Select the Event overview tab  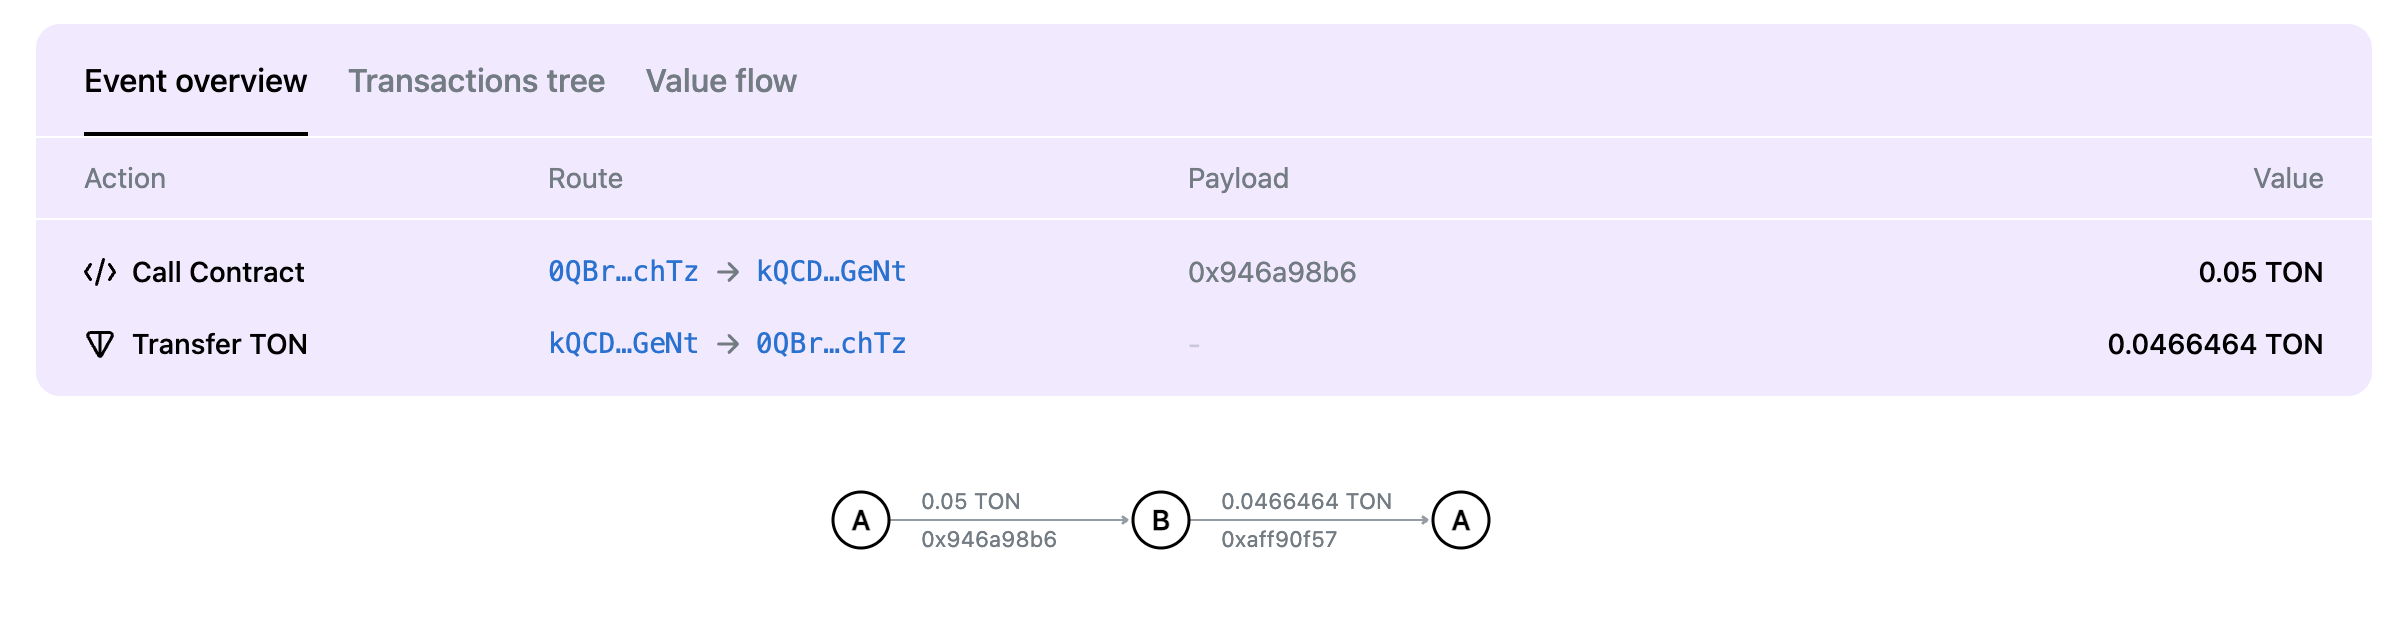coord(196,81)
